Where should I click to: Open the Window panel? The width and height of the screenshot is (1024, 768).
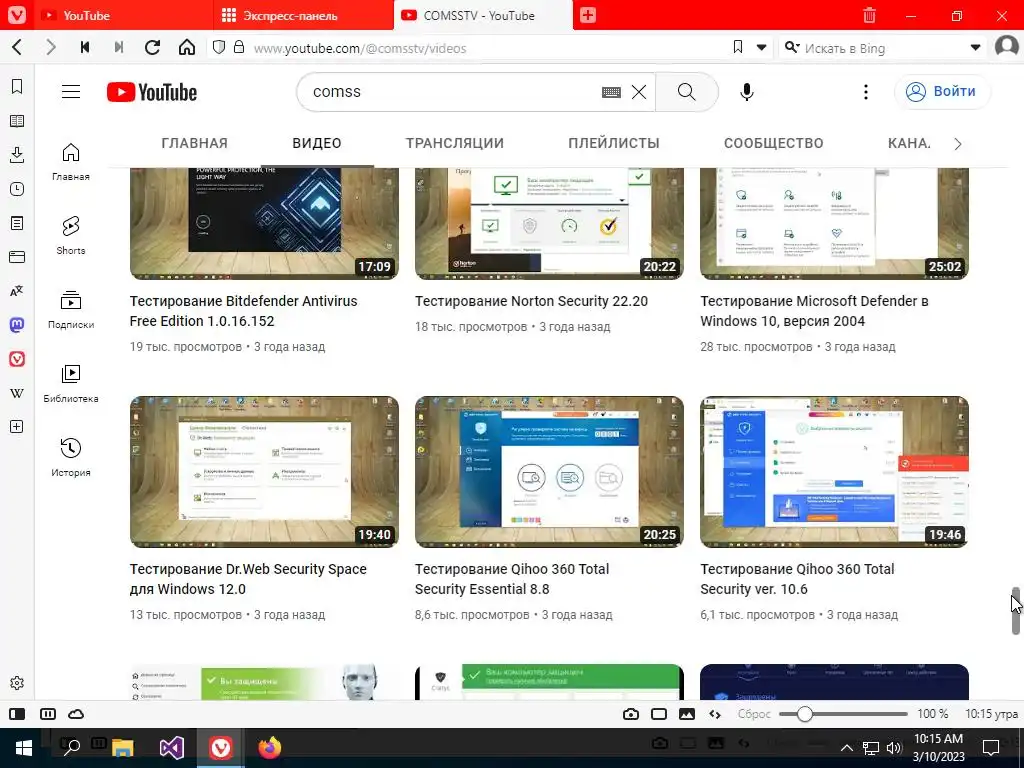coord(17,257)
